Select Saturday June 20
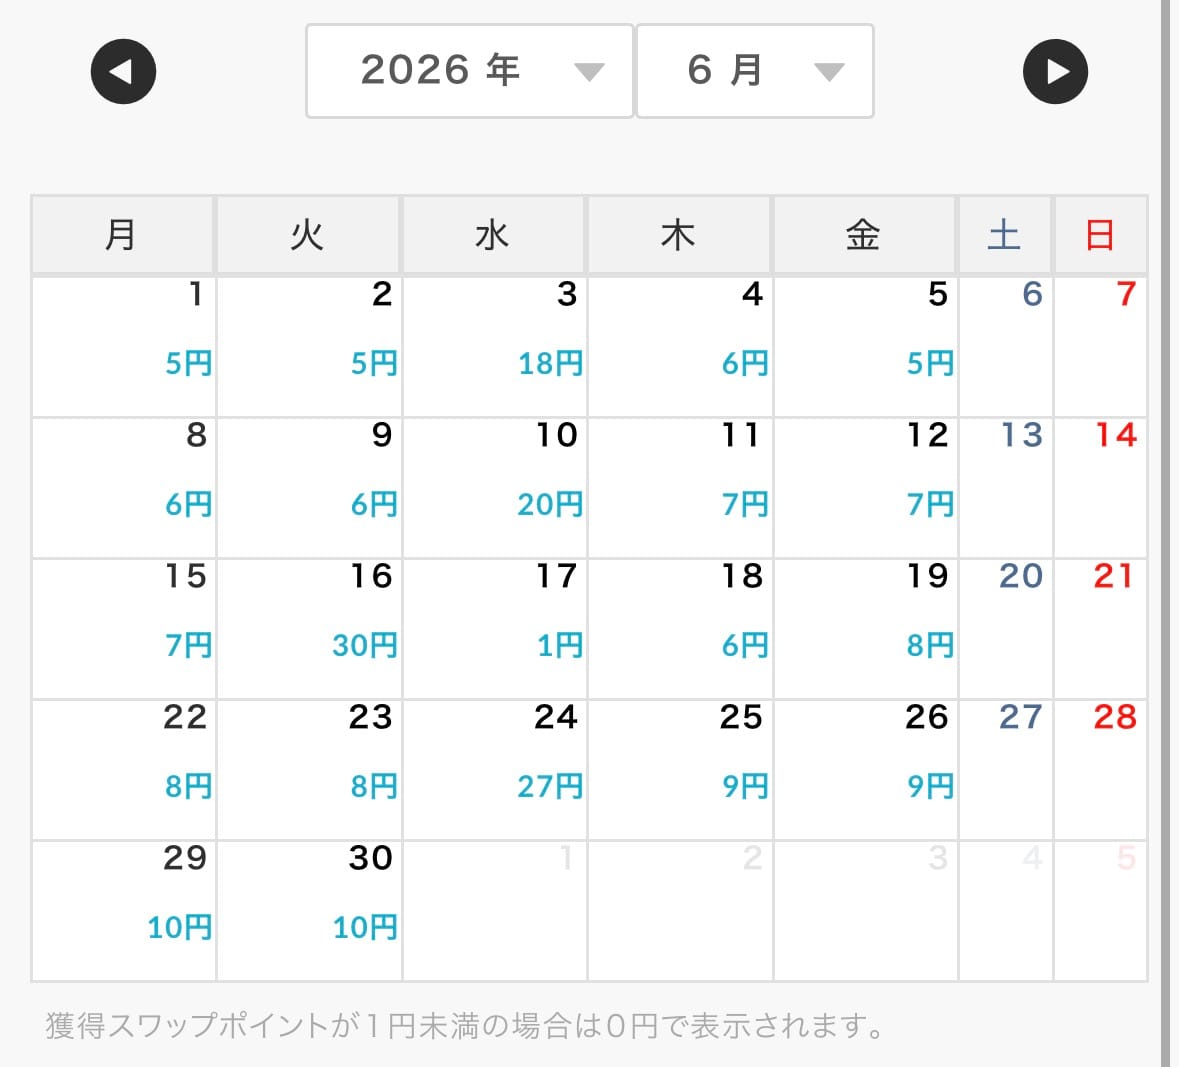Viewport: 1179px width, 1067px height. [x=1005, y=629]
